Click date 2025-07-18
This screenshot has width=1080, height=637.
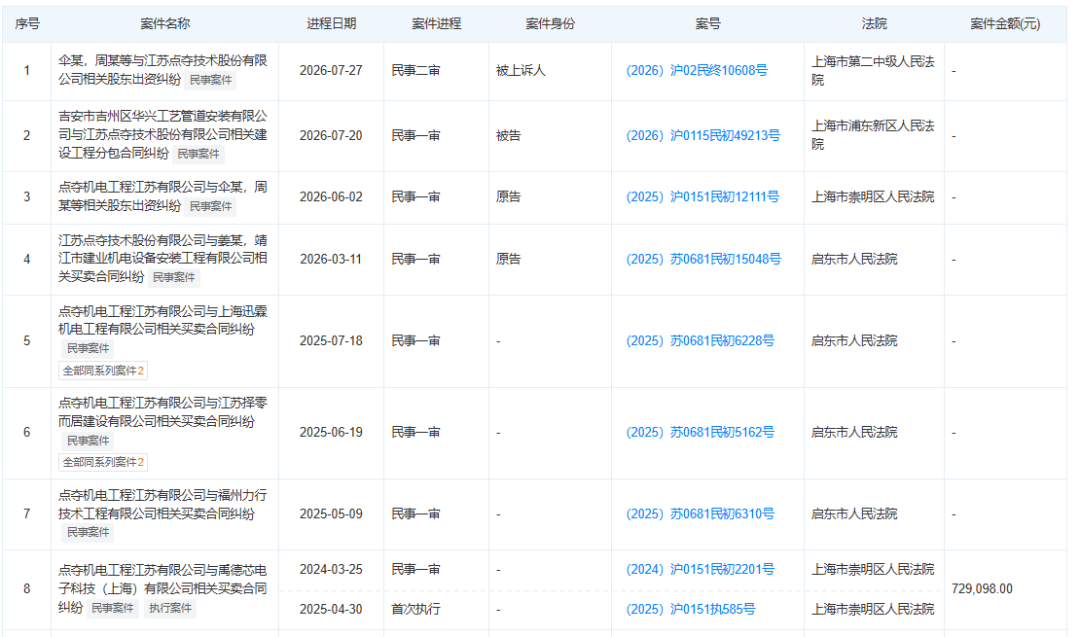tap(331, 341)
